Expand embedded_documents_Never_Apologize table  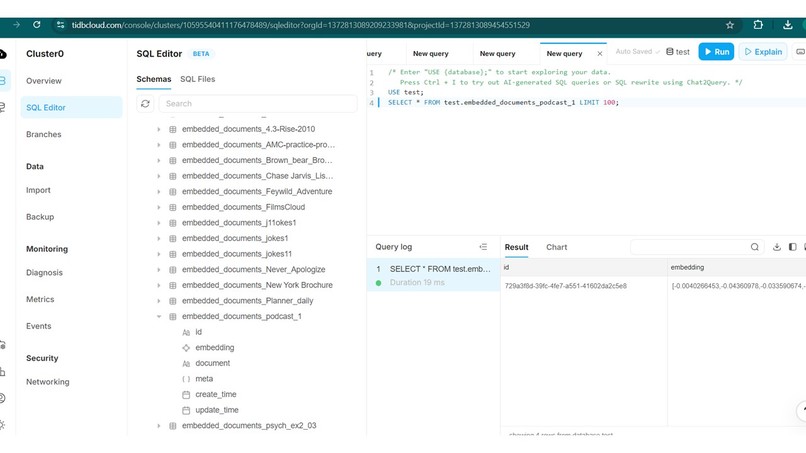coord(159,269)
